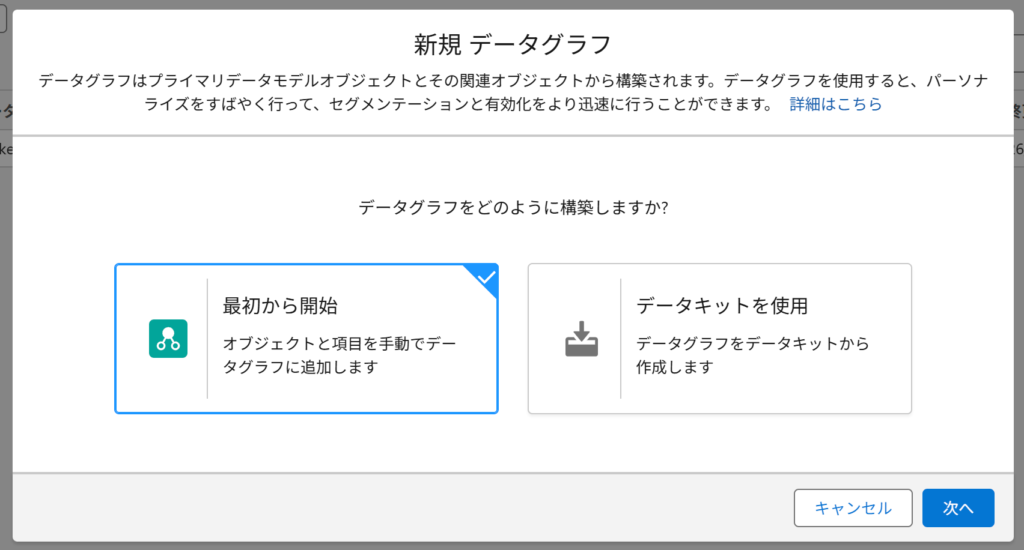The height and width of the screenshot is (550, 1024).
Task: Click the divider line inside データキットを使用 card
Action: (620, 338)
